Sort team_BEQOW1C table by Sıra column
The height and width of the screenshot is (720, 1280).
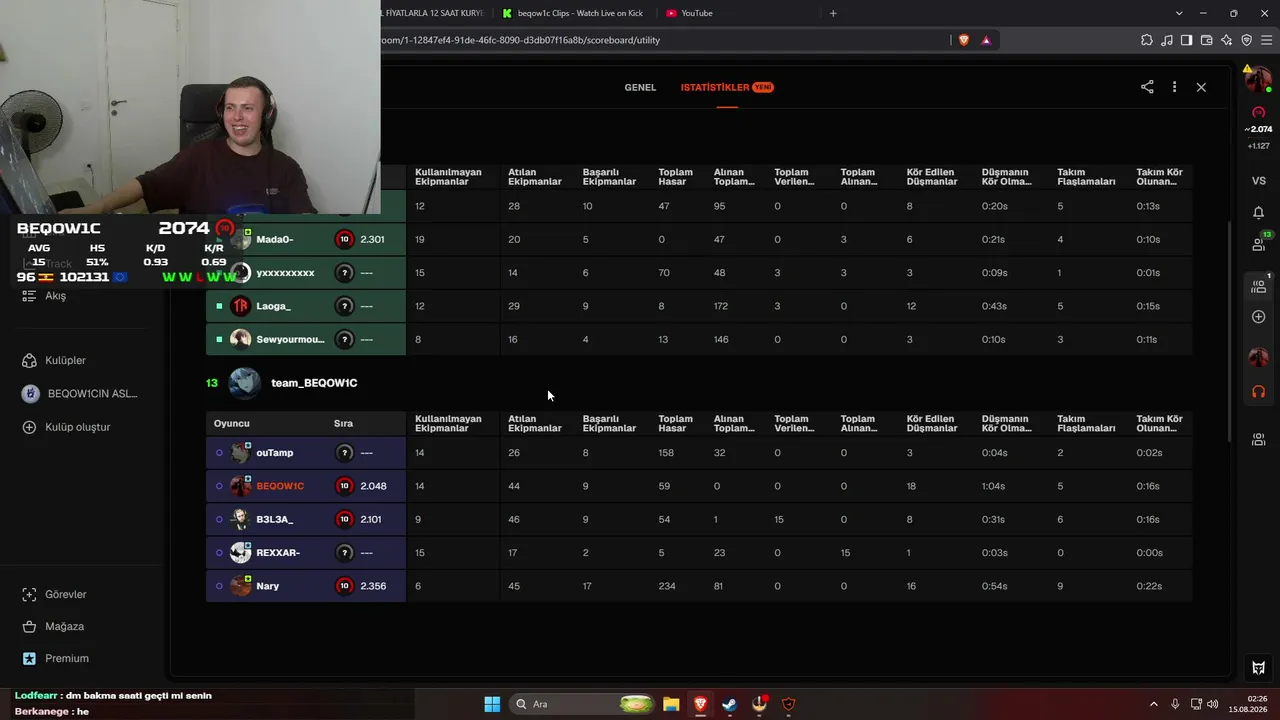[343, 423]
